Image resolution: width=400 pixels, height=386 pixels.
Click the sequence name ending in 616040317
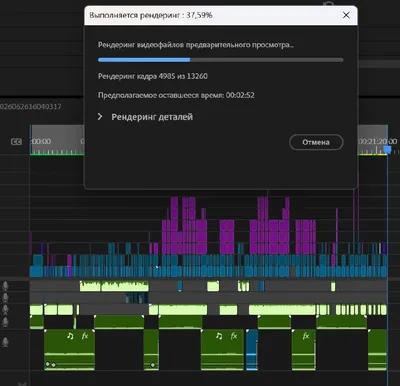pos(30,107)
